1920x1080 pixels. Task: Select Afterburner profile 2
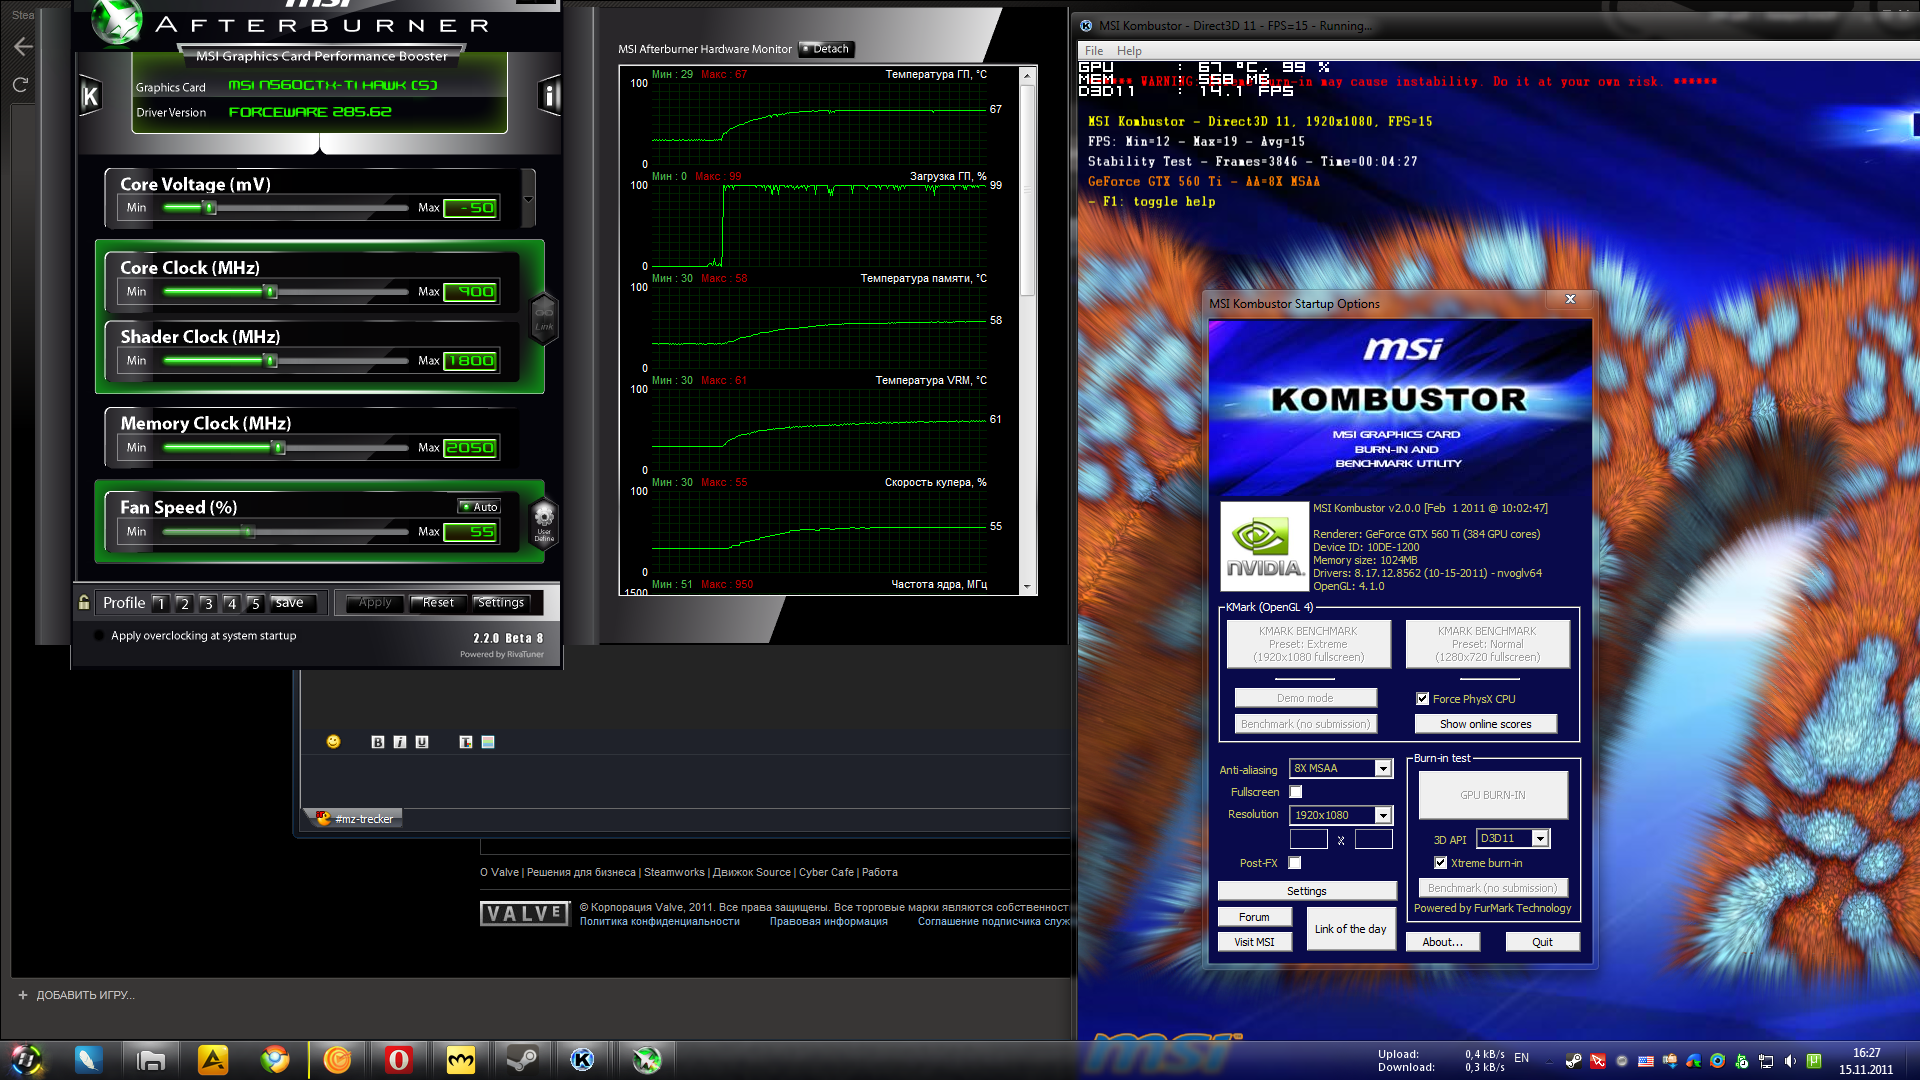pyautogui.click(x=184, y=603)
